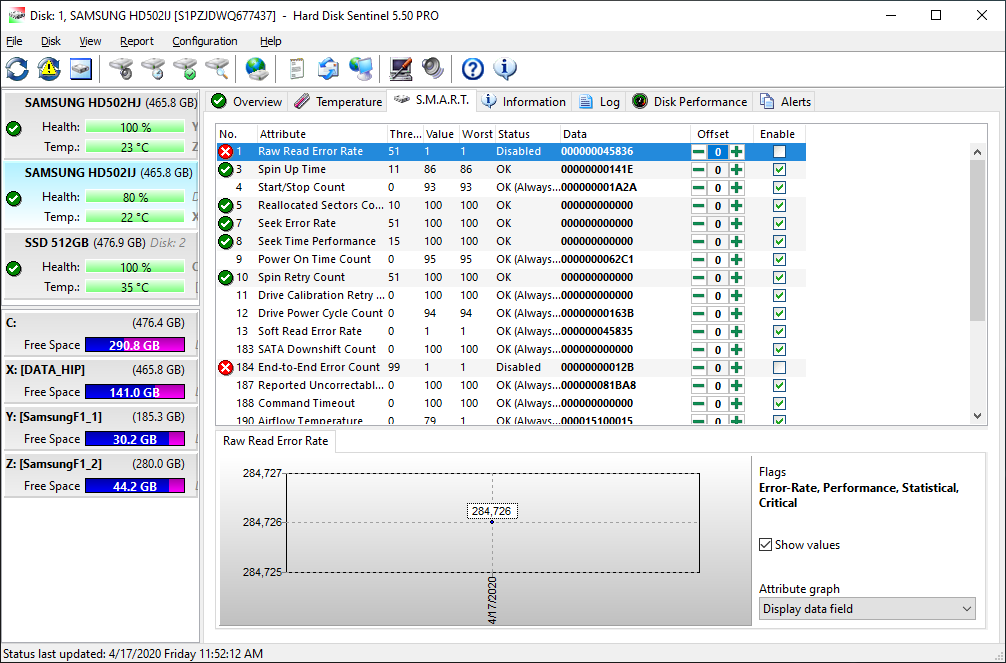Uncheck Enable box for Start/Stop Count
The image size is (1006, 663).
tap(779, 187)
